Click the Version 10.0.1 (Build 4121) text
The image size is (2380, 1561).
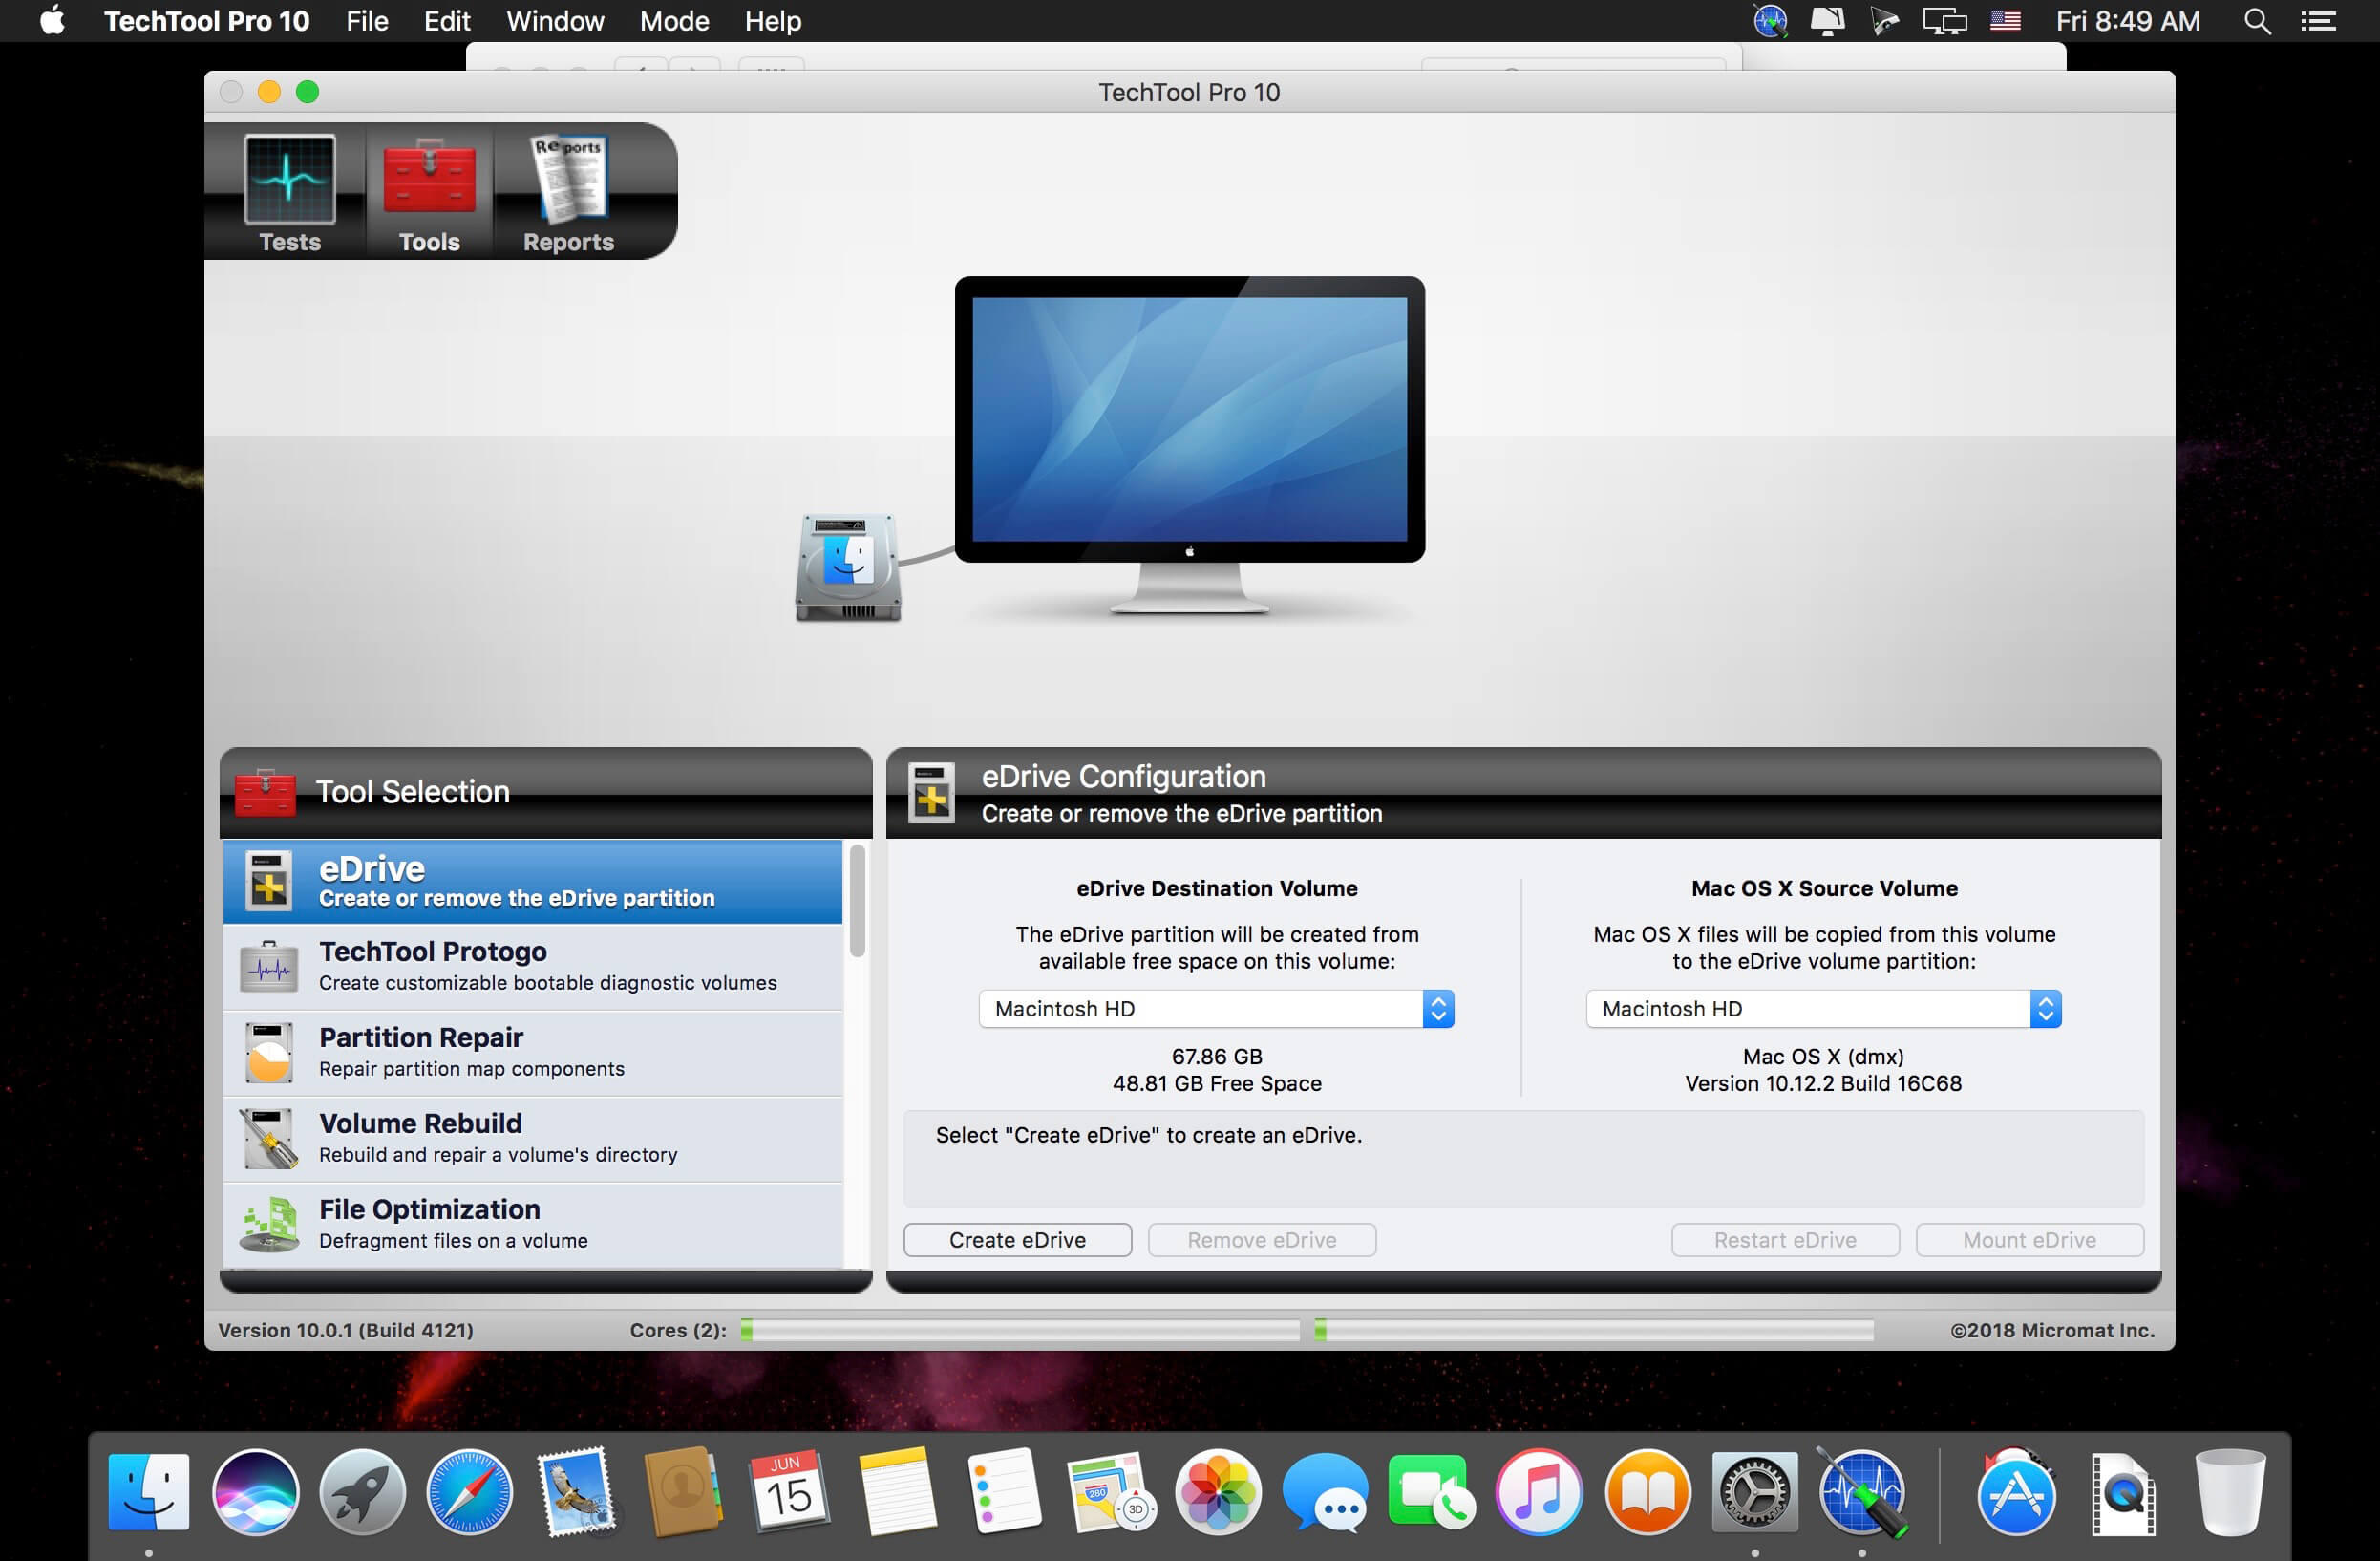(346, 1330)
